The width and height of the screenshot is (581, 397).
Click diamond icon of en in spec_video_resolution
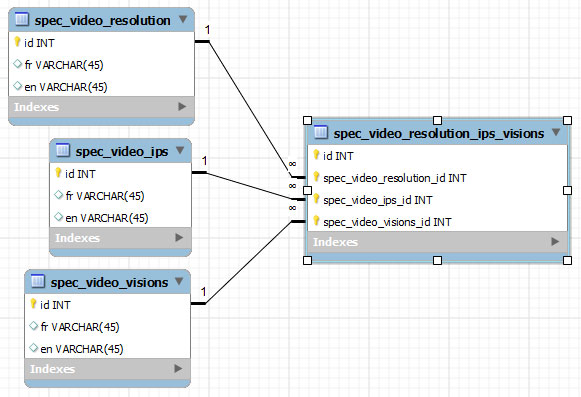point(17,86)
